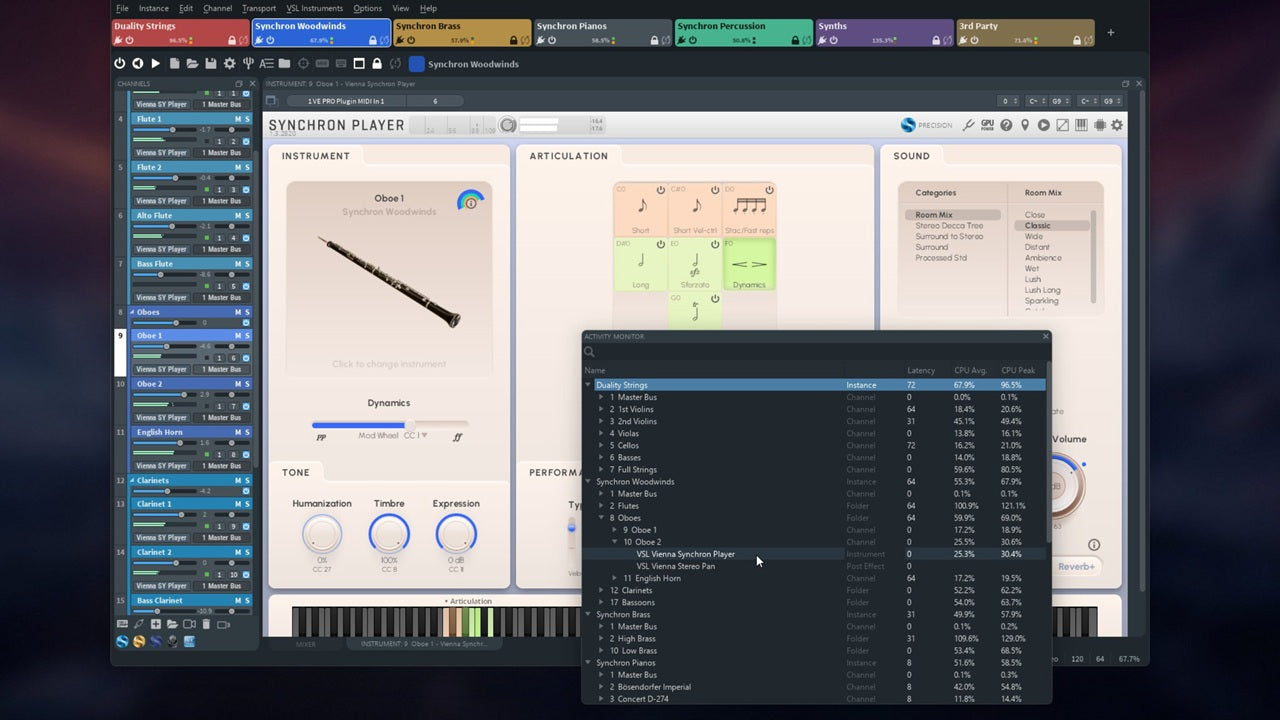Click the GPU Power icon in Synchron Player
Viewport: 1280px width, 720px height.
point(987,125)
